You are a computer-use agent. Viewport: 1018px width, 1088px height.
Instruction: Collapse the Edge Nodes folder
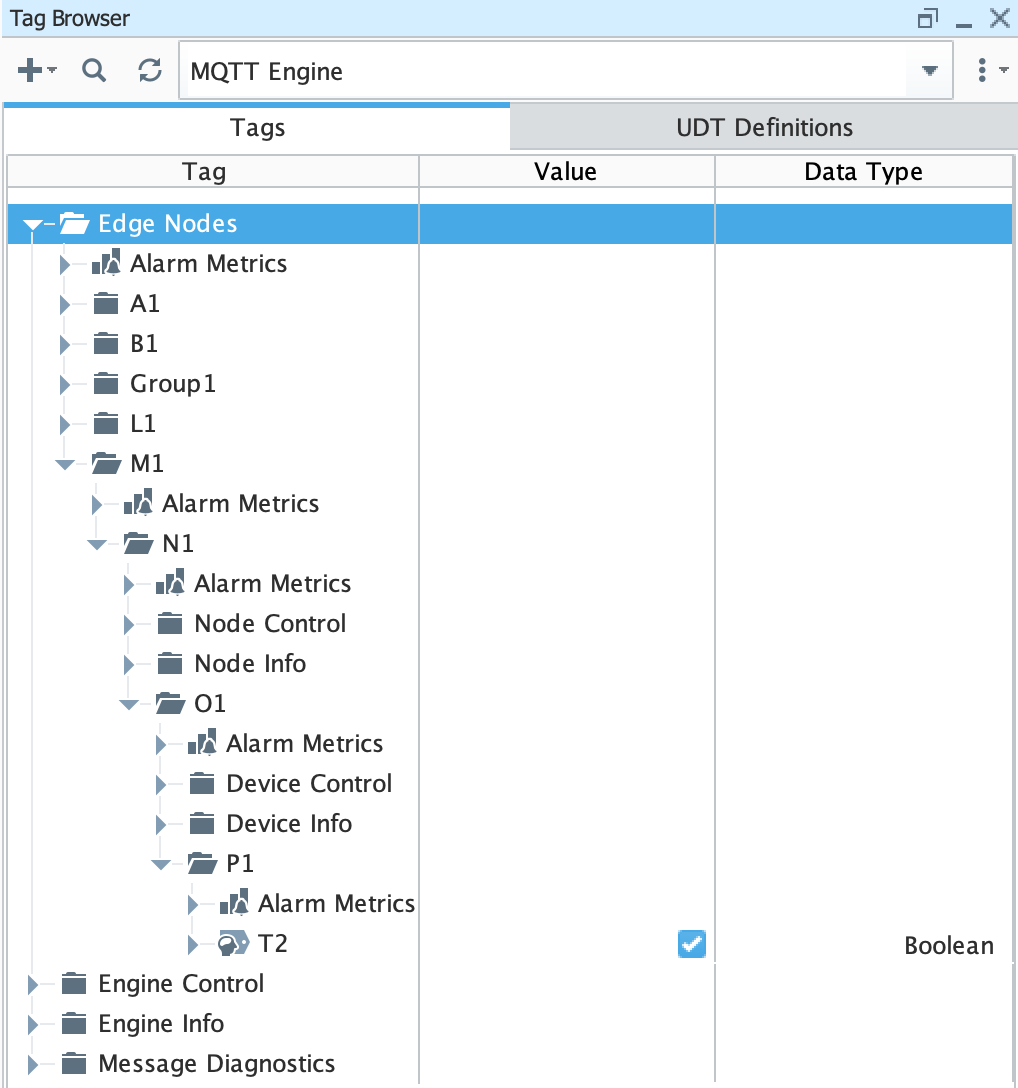point(33,225)
